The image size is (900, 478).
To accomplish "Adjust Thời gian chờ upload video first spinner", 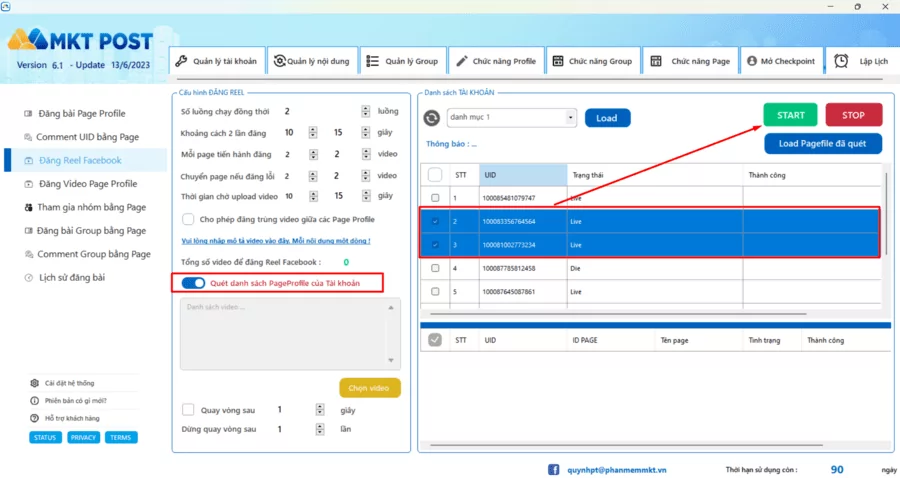I will (313, 196).
